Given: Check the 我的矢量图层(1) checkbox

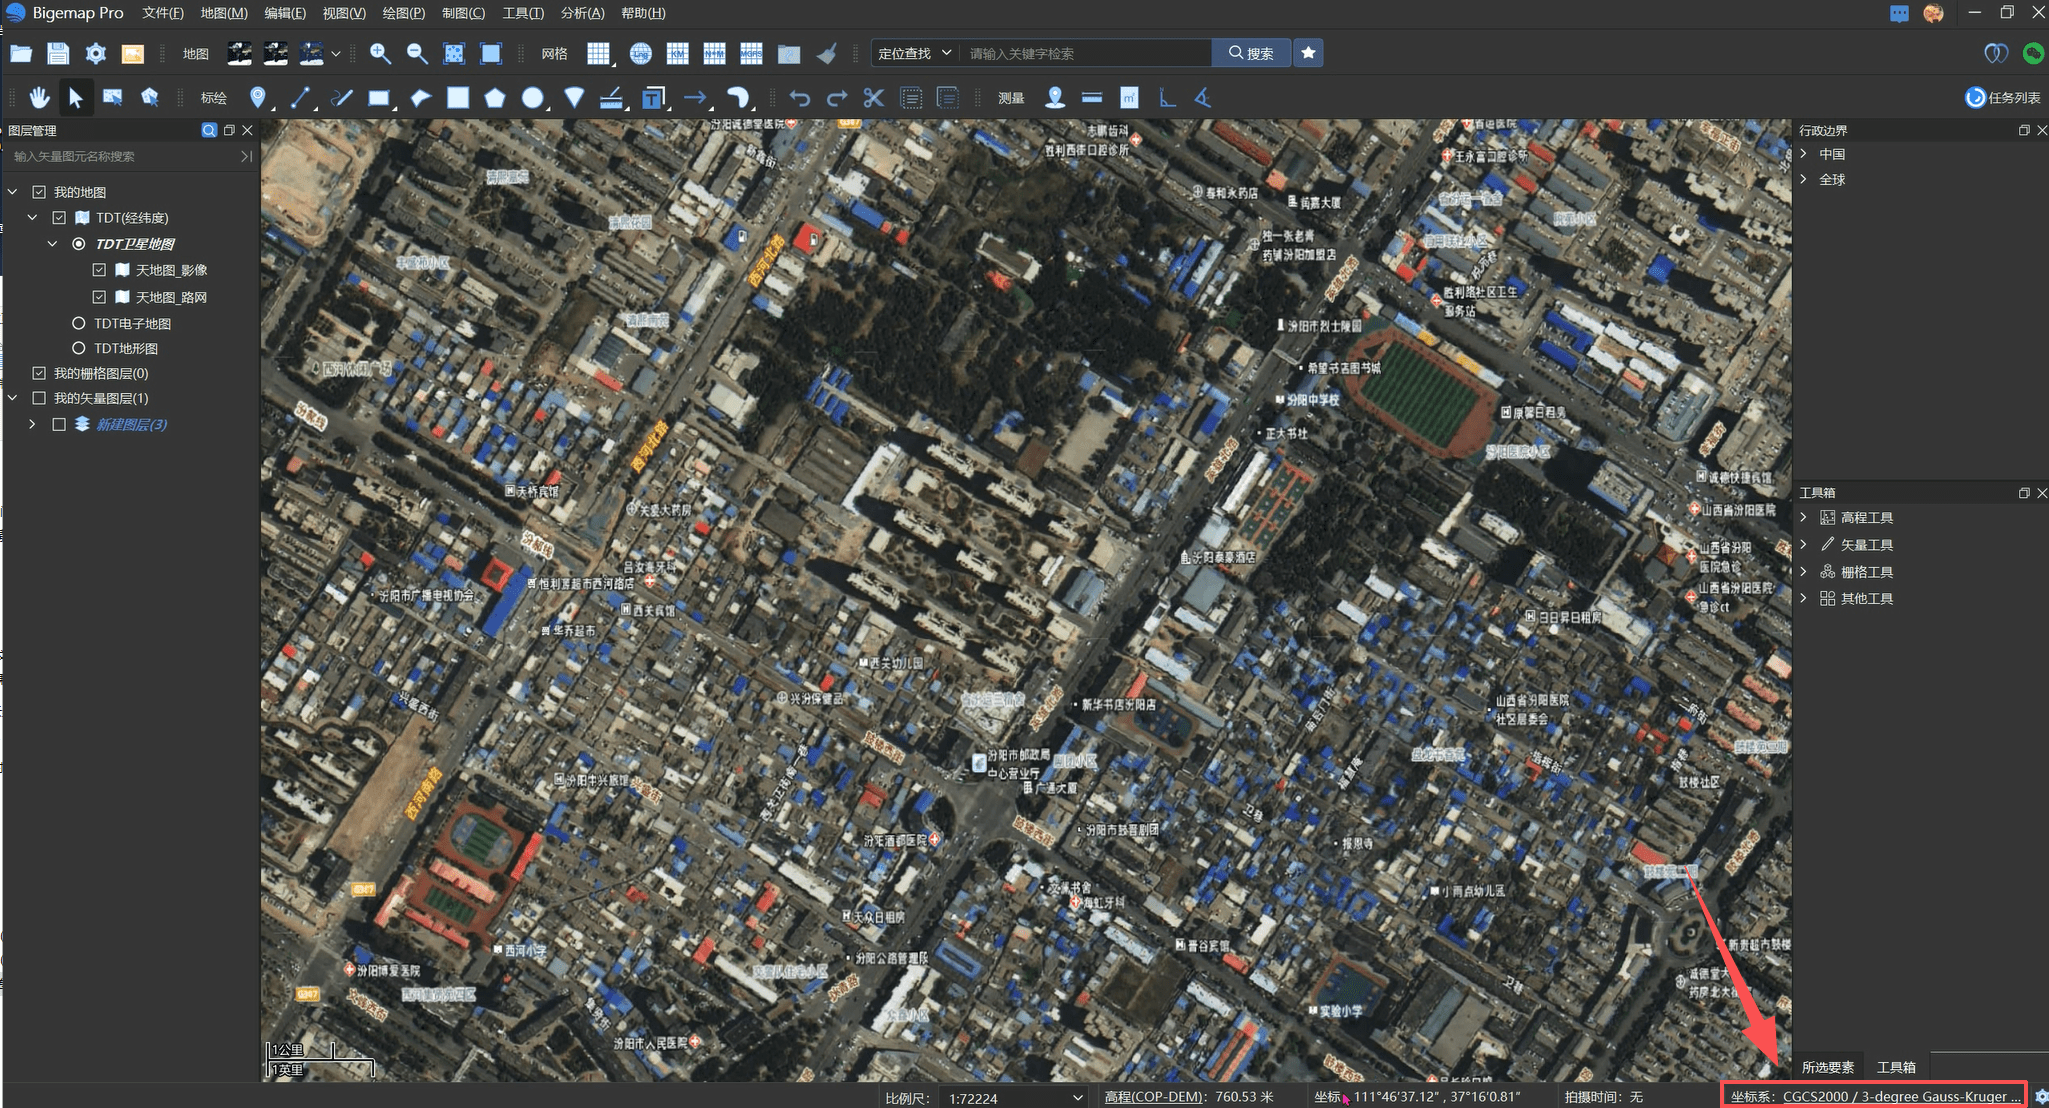Looking at the screenshot, I should coord(39,398).
